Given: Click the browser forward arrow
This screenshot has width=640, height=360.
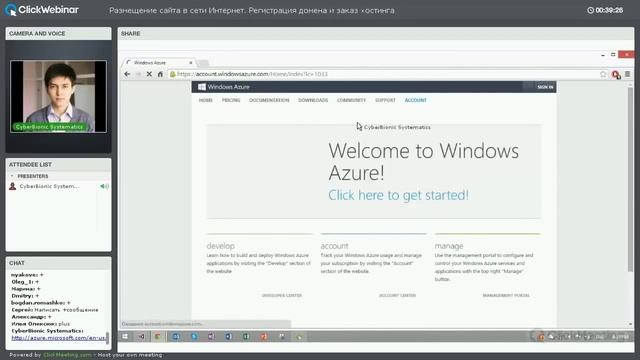Looking at the screenshot, I should (138, 74).
